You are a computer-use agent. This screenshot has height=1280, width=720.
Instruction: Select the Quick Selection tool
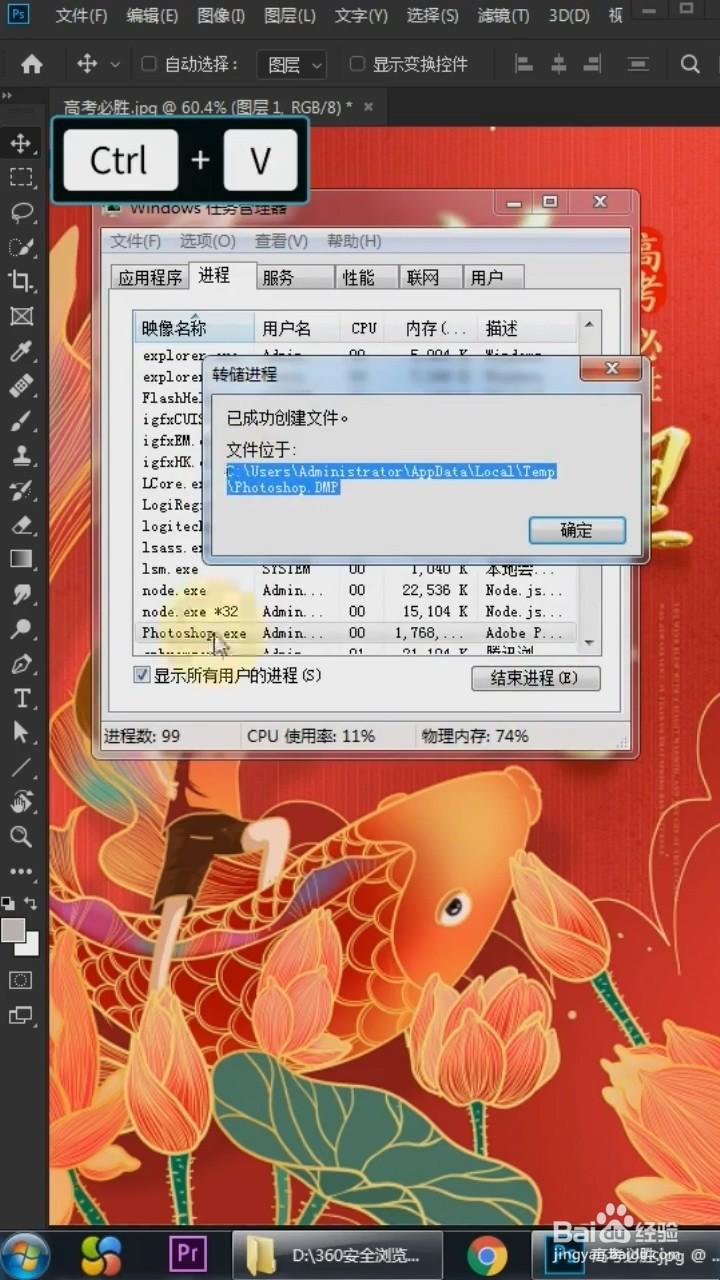tap(21, 247)
